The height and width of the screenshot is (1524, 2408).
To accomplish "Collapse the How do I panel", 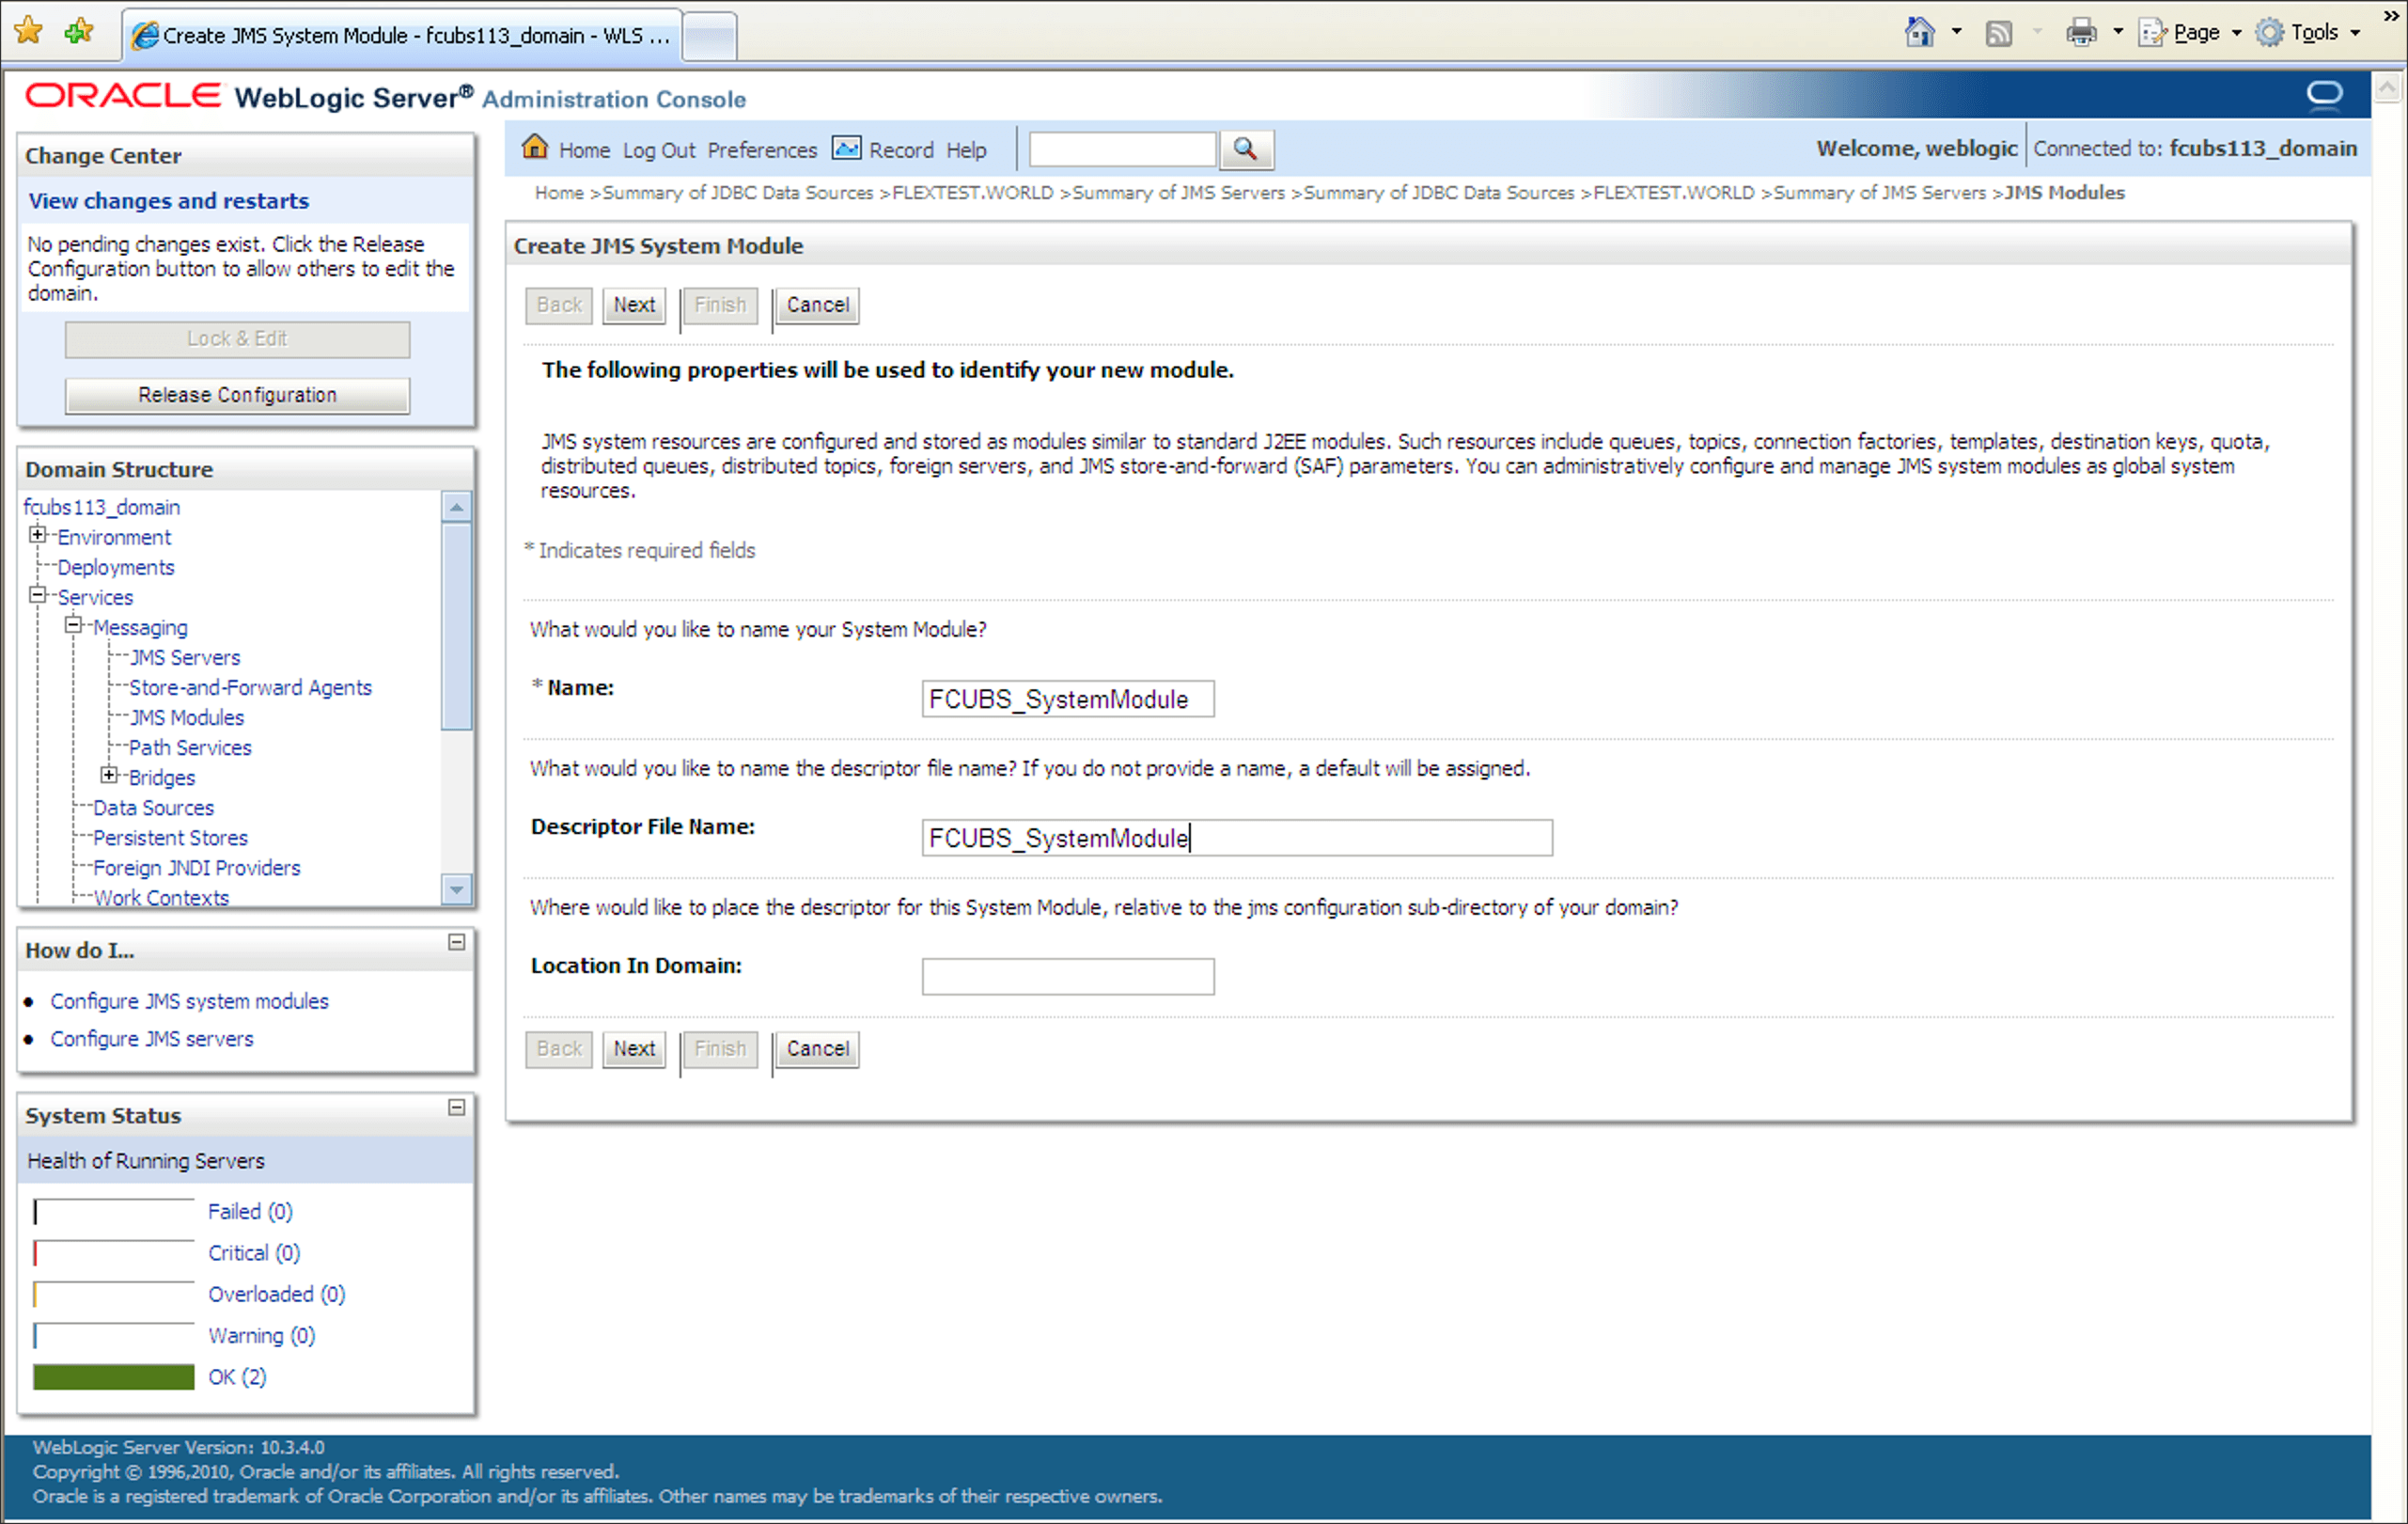I will pos(456,942).
